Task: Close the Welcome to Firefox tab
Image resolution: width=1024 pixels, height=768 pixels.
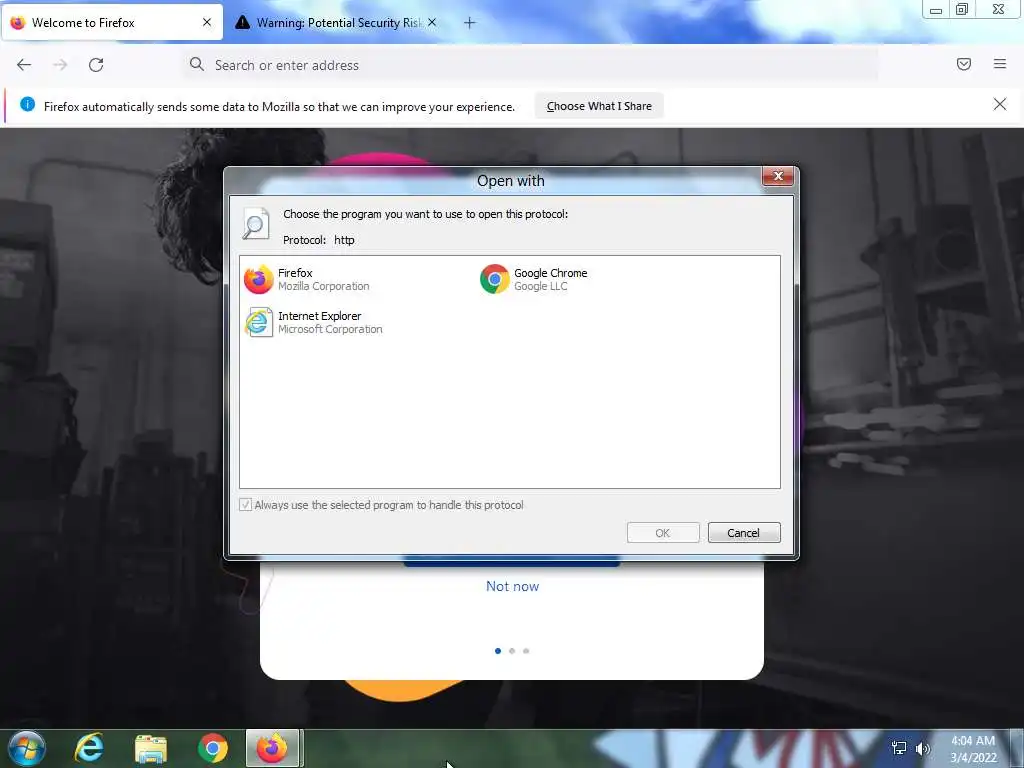Action: point(207,22)
